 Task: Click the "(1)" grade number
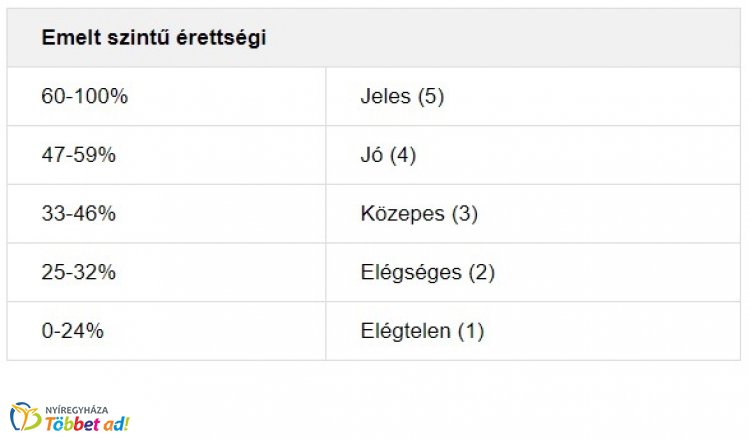(470, 331)
